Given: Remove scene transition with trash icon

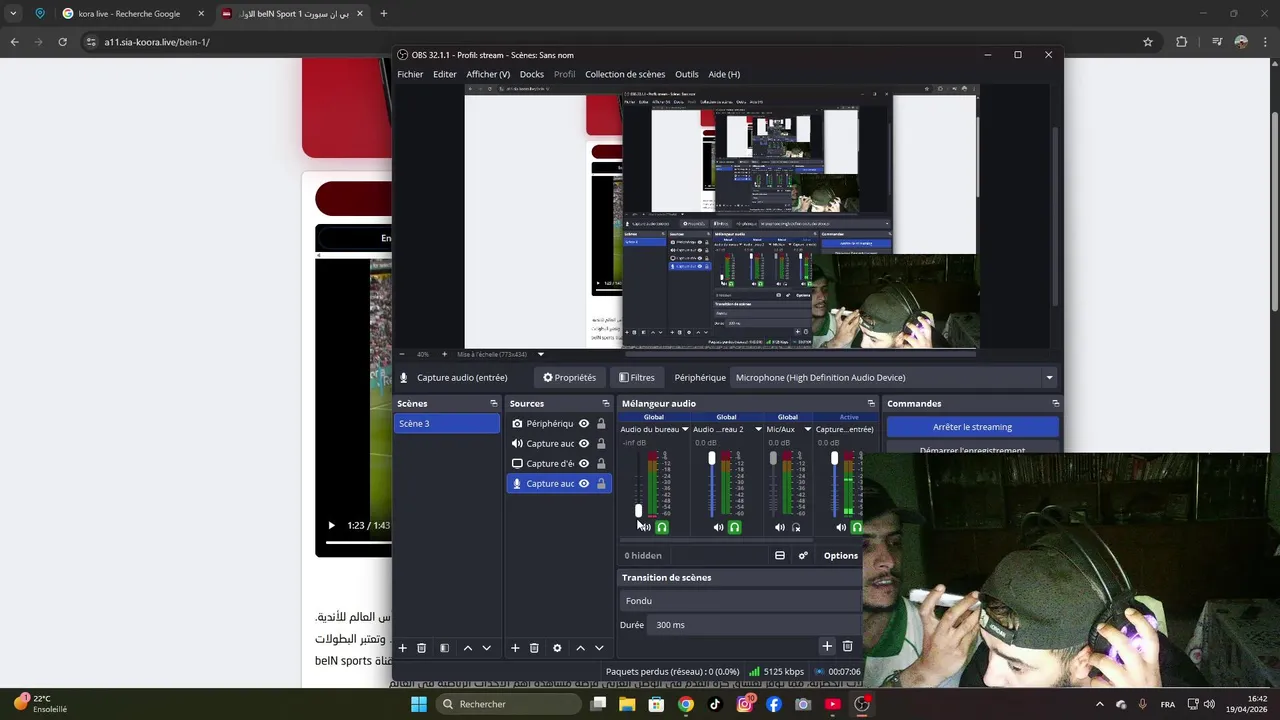Looking at the screenshot, I should click(848, 647).
